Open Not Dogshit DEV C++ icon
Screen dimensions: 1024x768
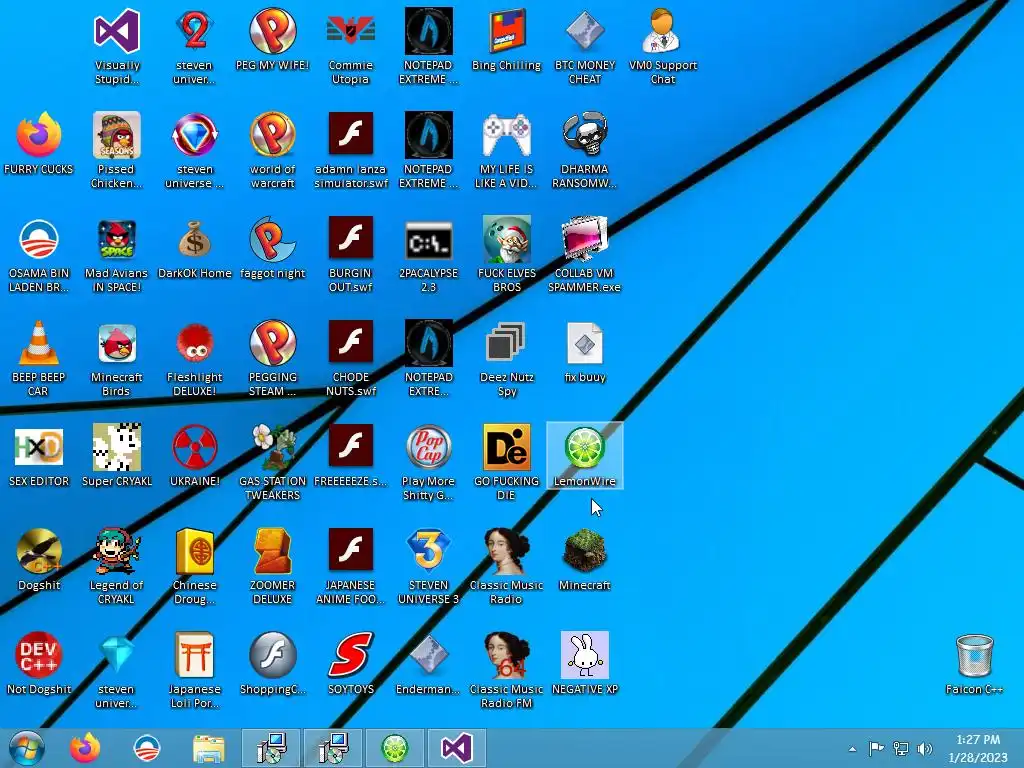pyautogui.click(x=39, y=664)
